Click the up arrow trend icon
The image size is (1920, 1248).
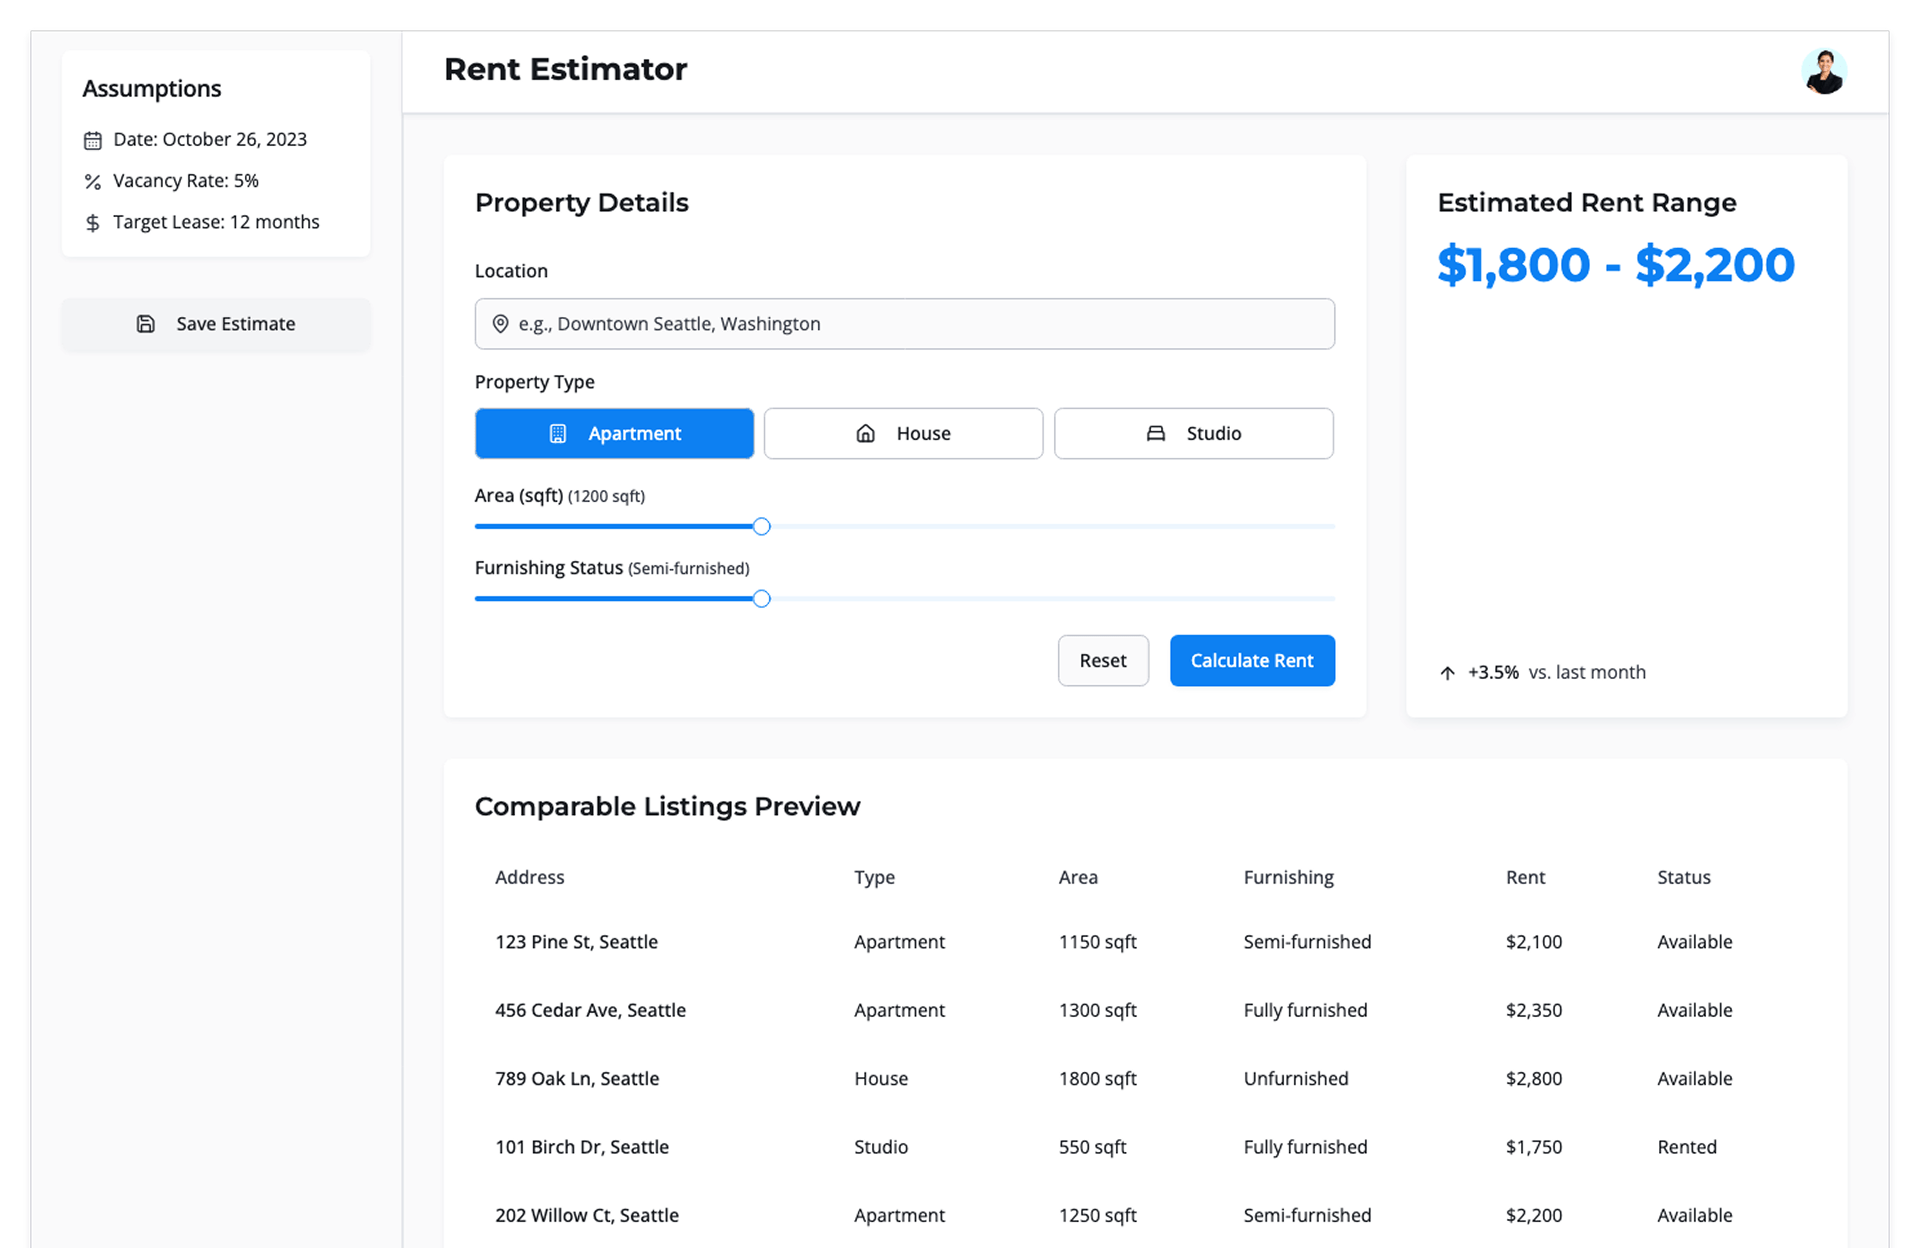tap(1447, 673)
